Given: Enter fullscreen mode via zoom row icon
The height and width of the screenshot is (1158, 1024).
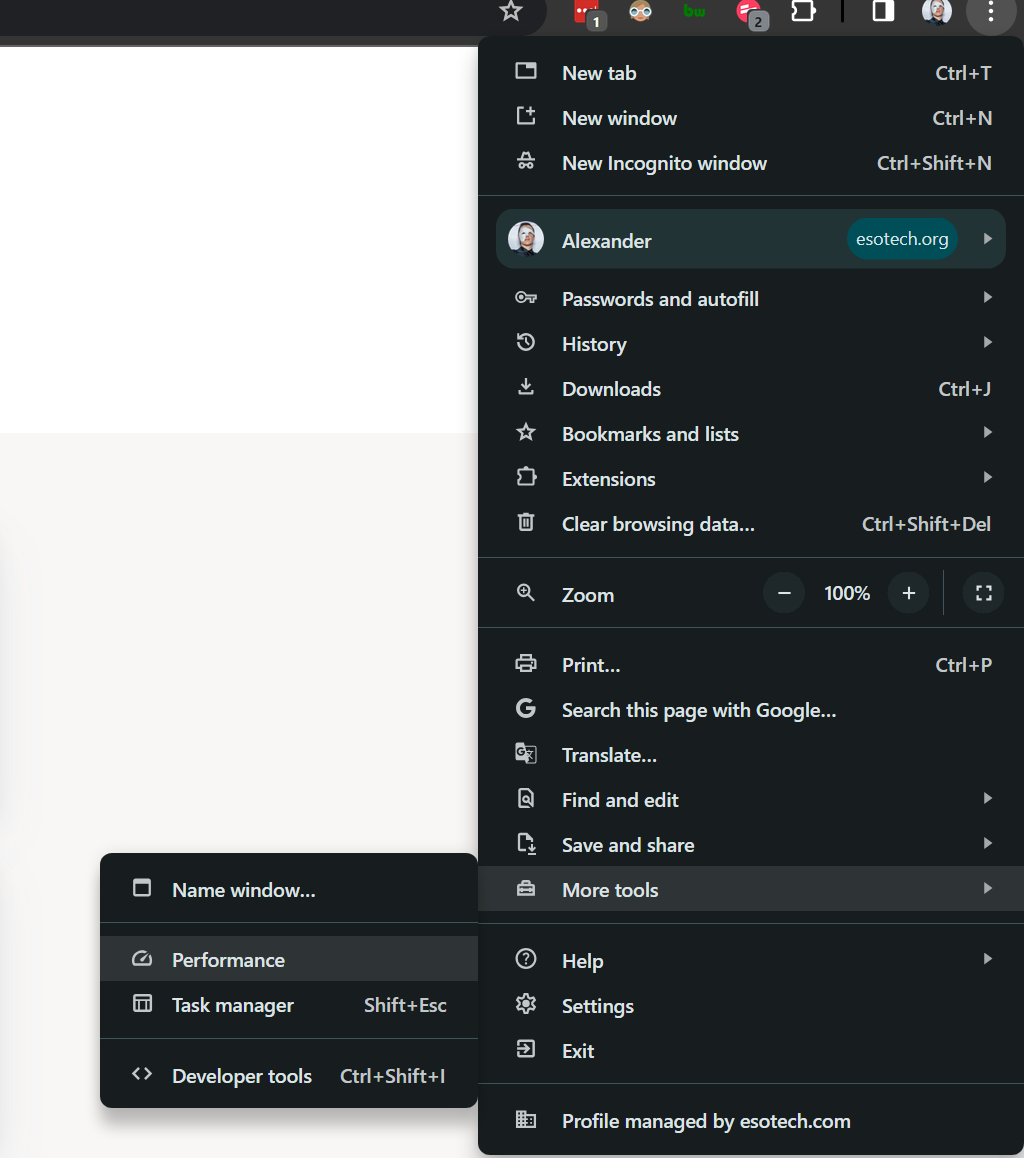Looking at the screenshot, I should [983, 594].
